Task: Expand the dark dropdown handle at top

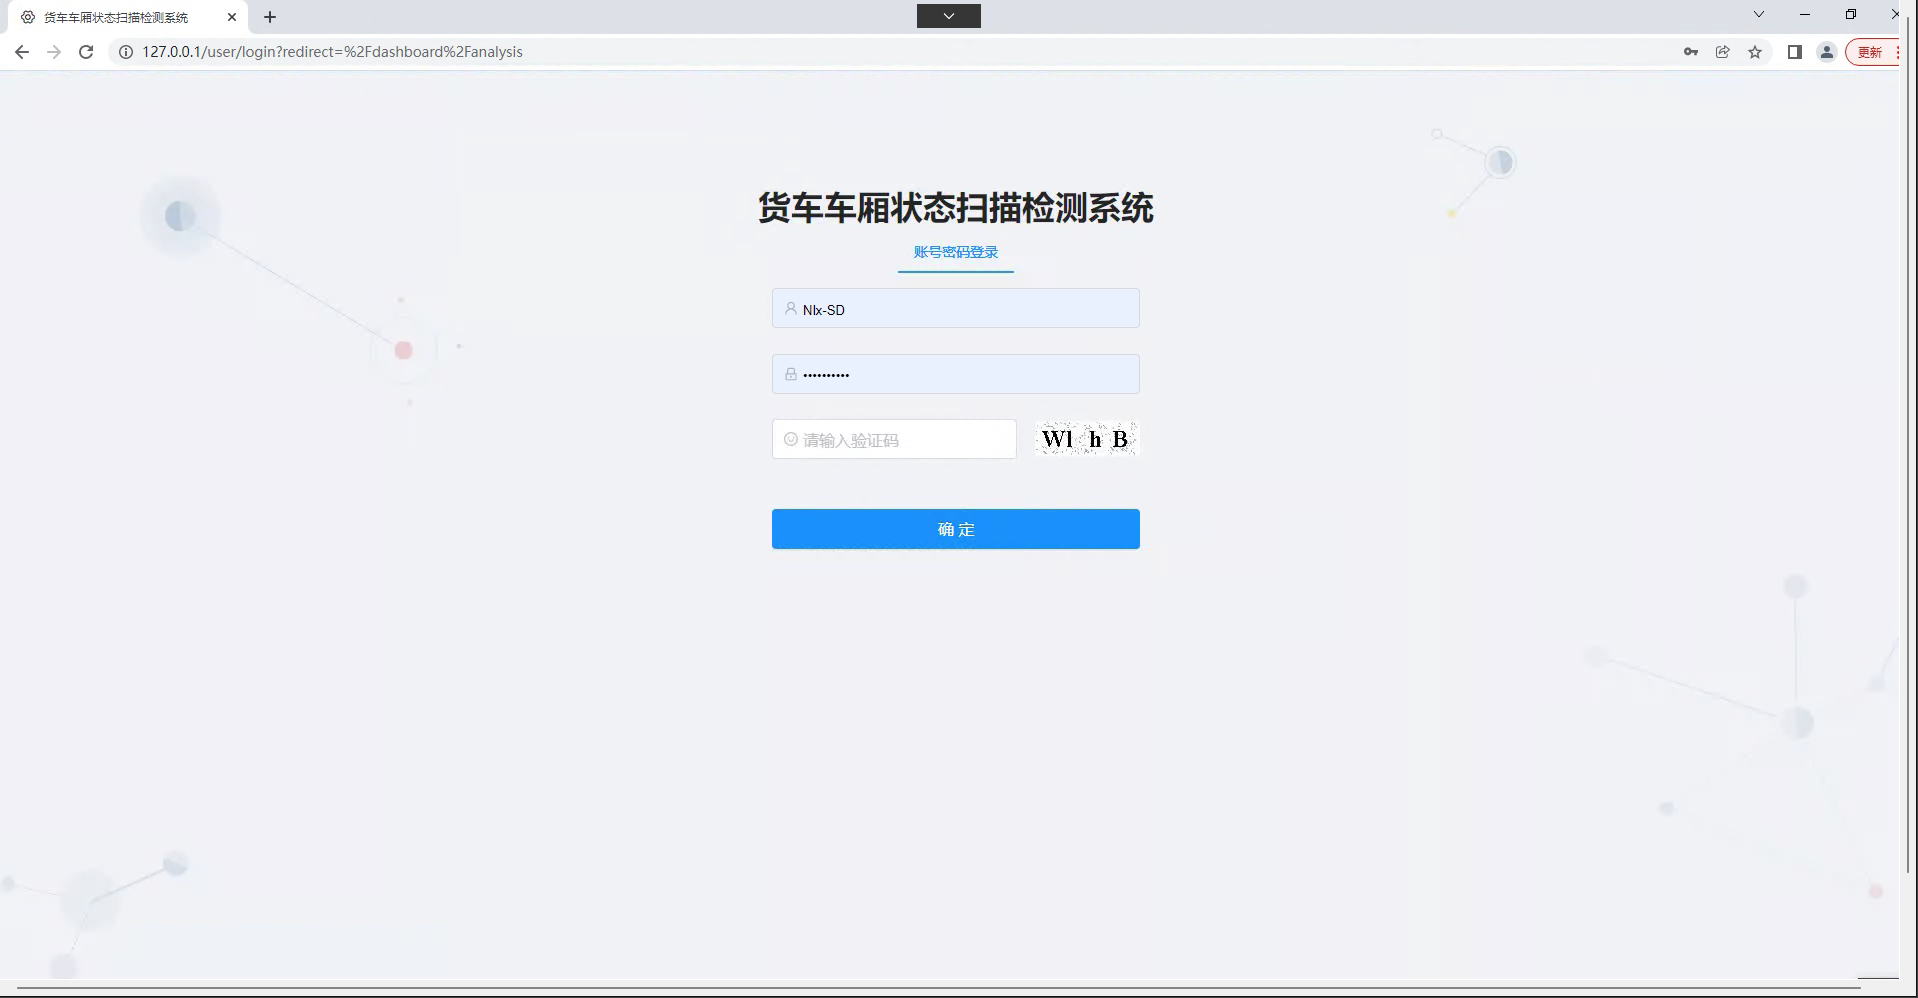Action: point(948,16)
